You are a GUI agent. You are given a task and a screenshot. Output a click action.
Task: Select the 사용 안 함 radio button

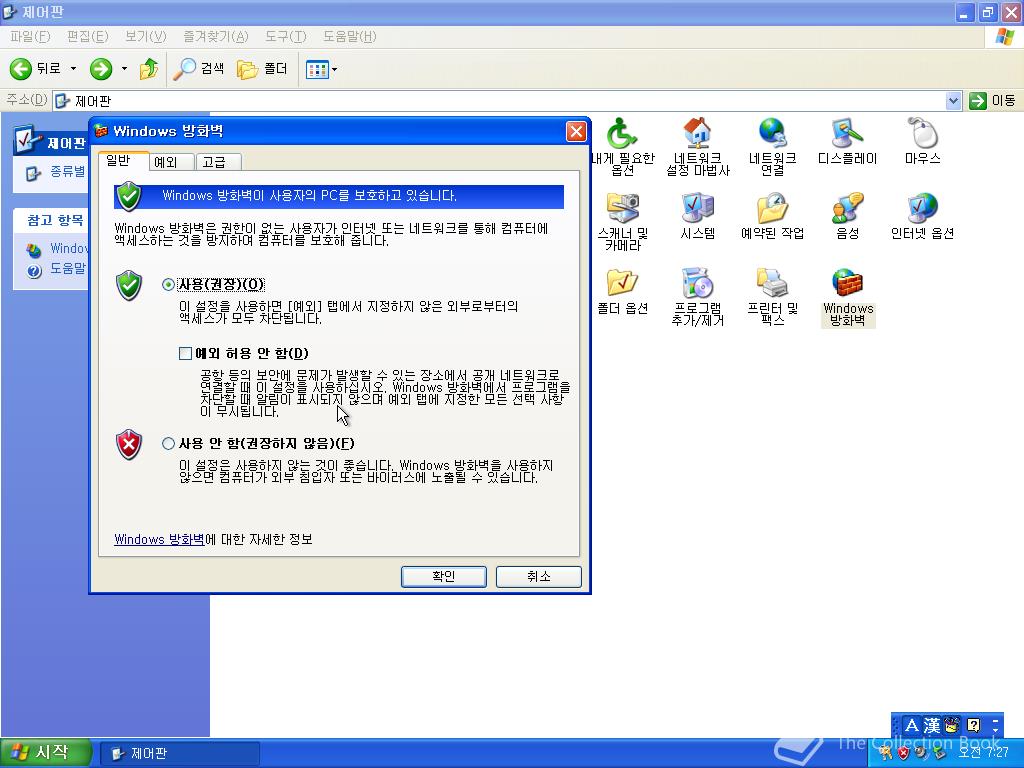point(168,443)
